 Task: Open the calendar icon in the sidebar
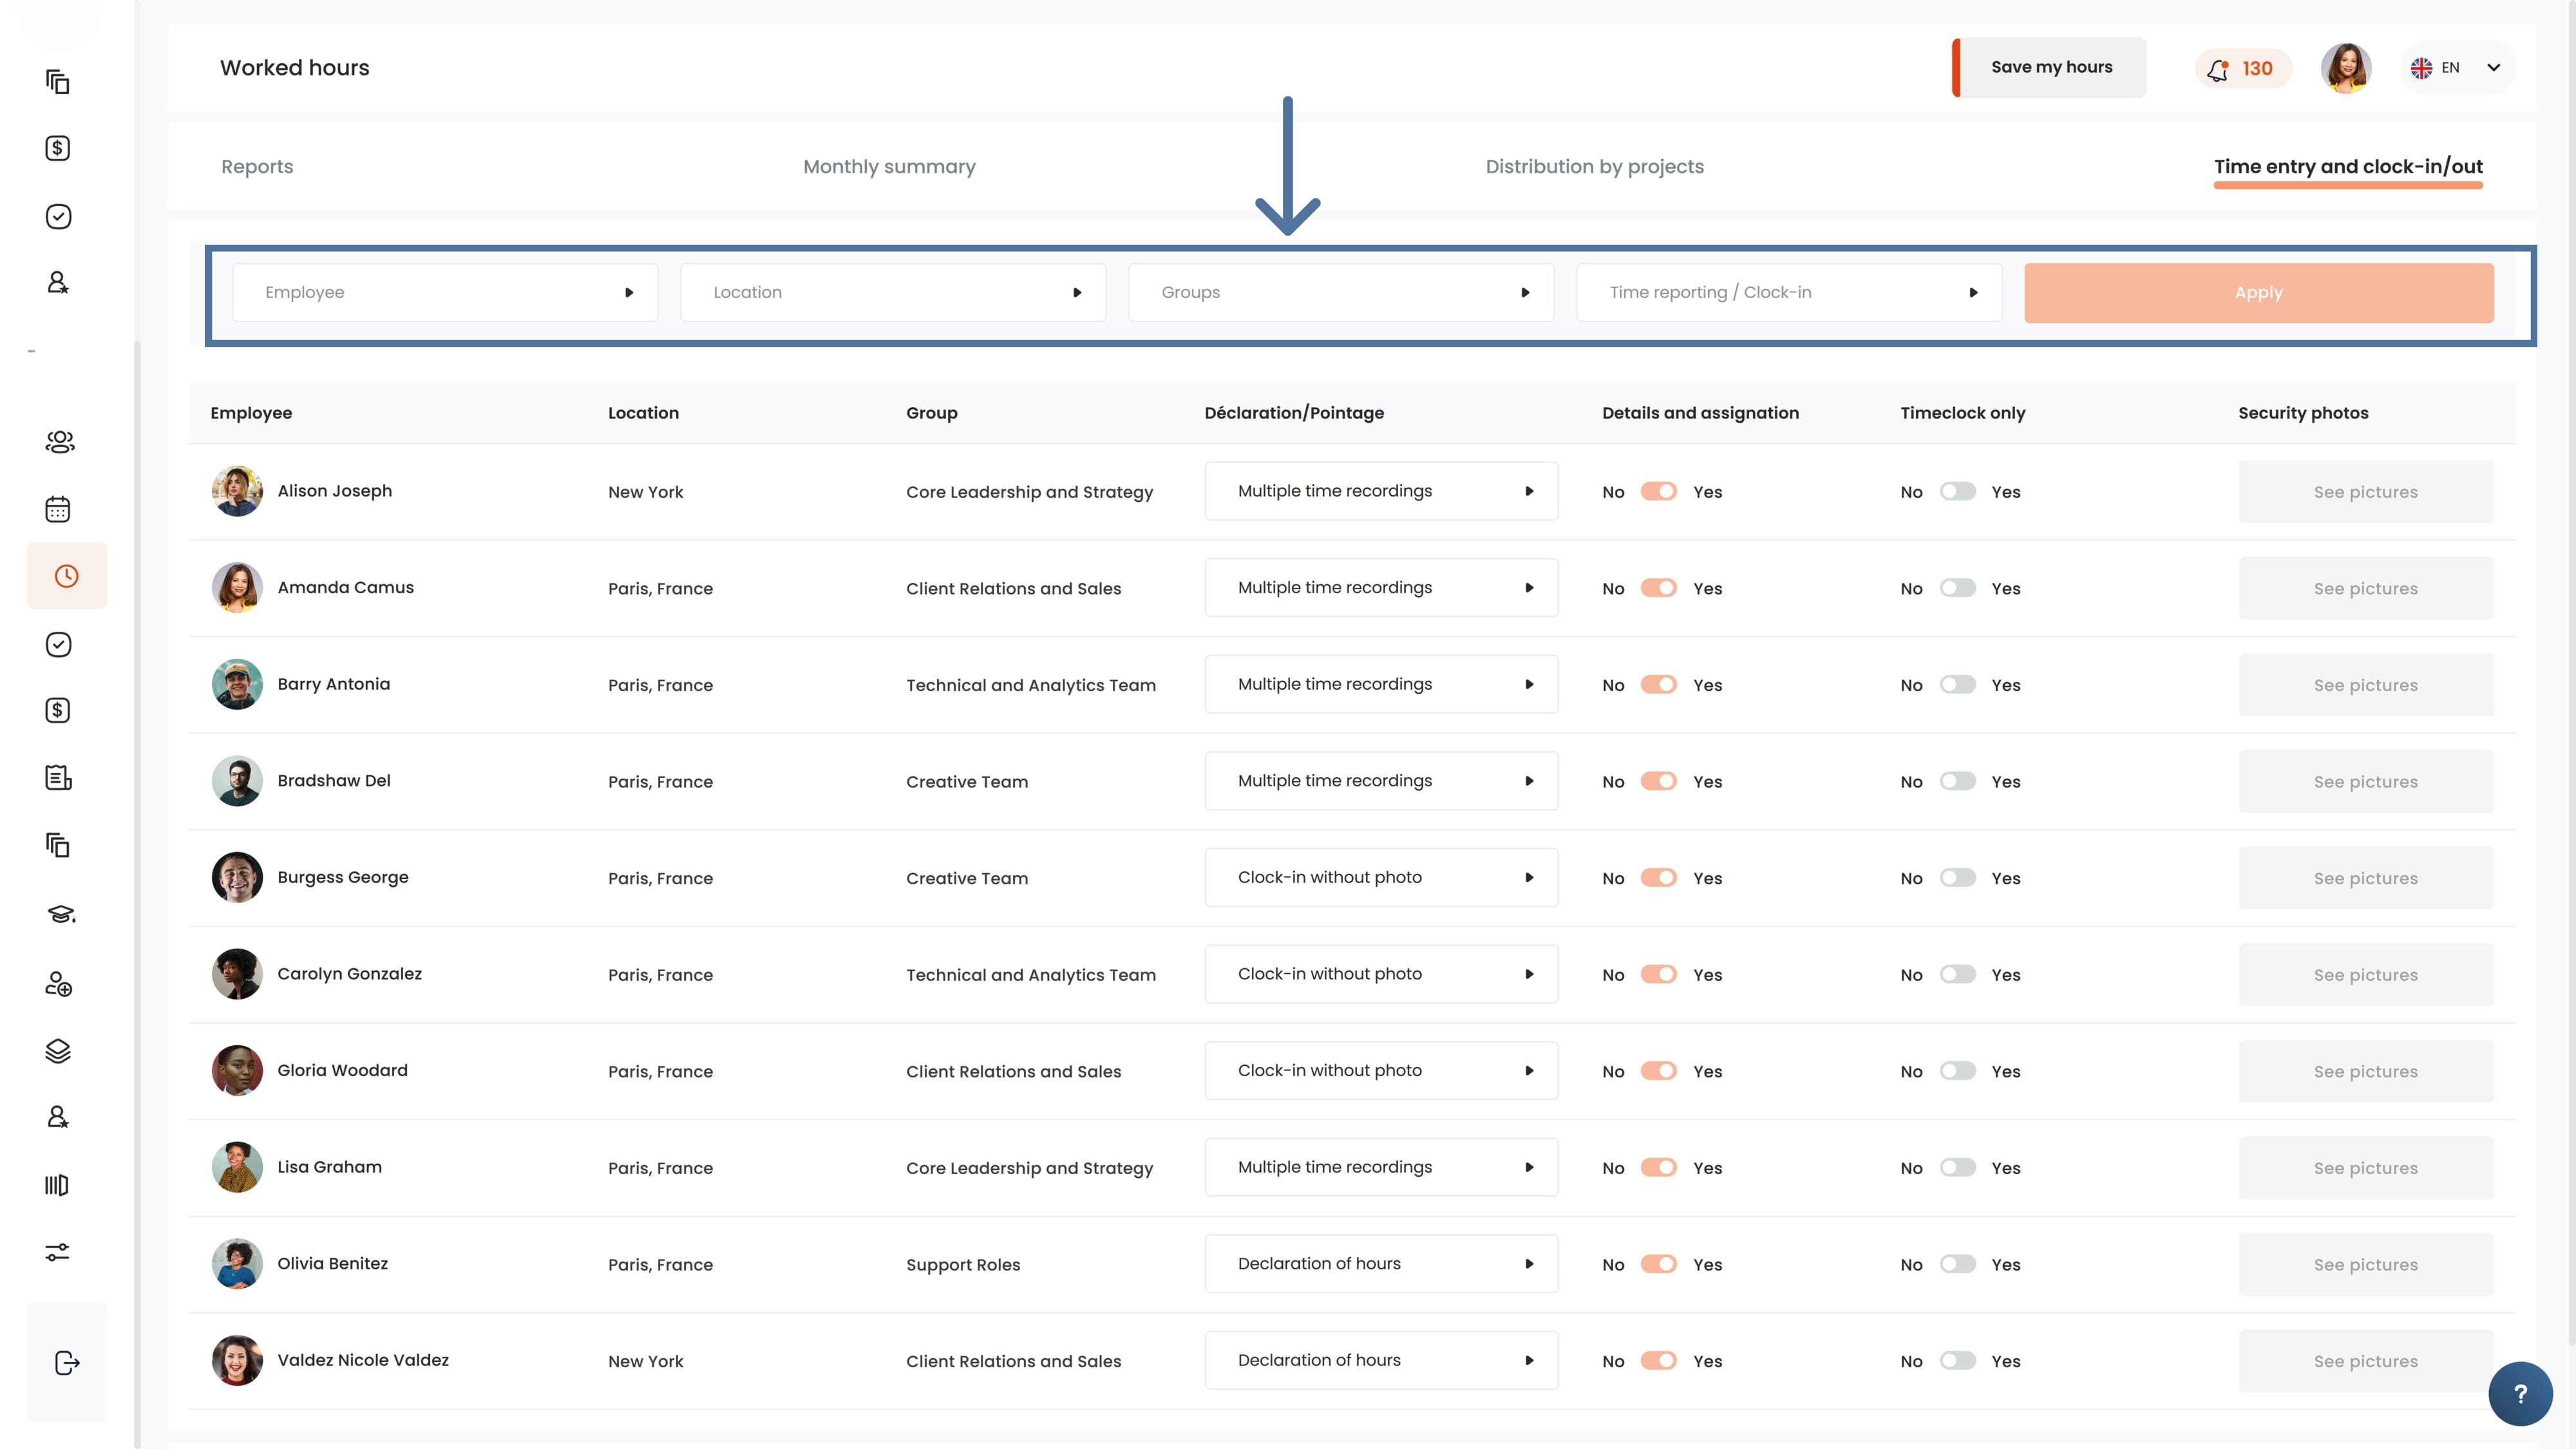(x=58, y=509)
